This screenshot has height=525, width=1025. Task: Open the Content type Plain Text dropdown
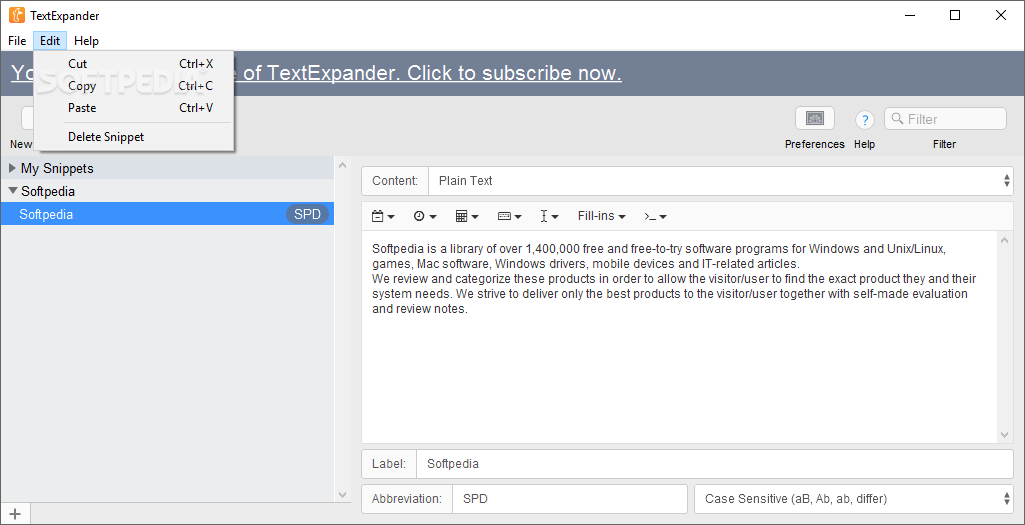pos(720,180)
